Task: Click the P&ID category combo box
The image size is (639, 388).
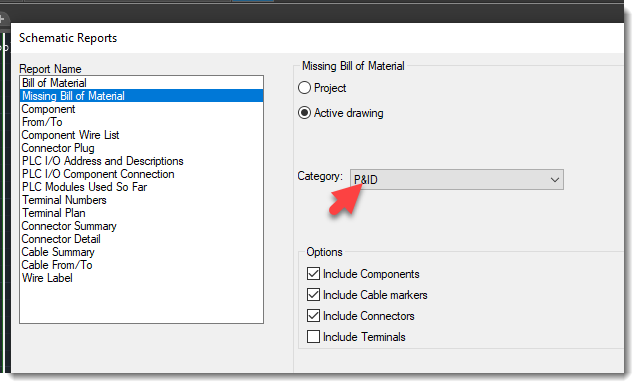Action: (456, 180)
